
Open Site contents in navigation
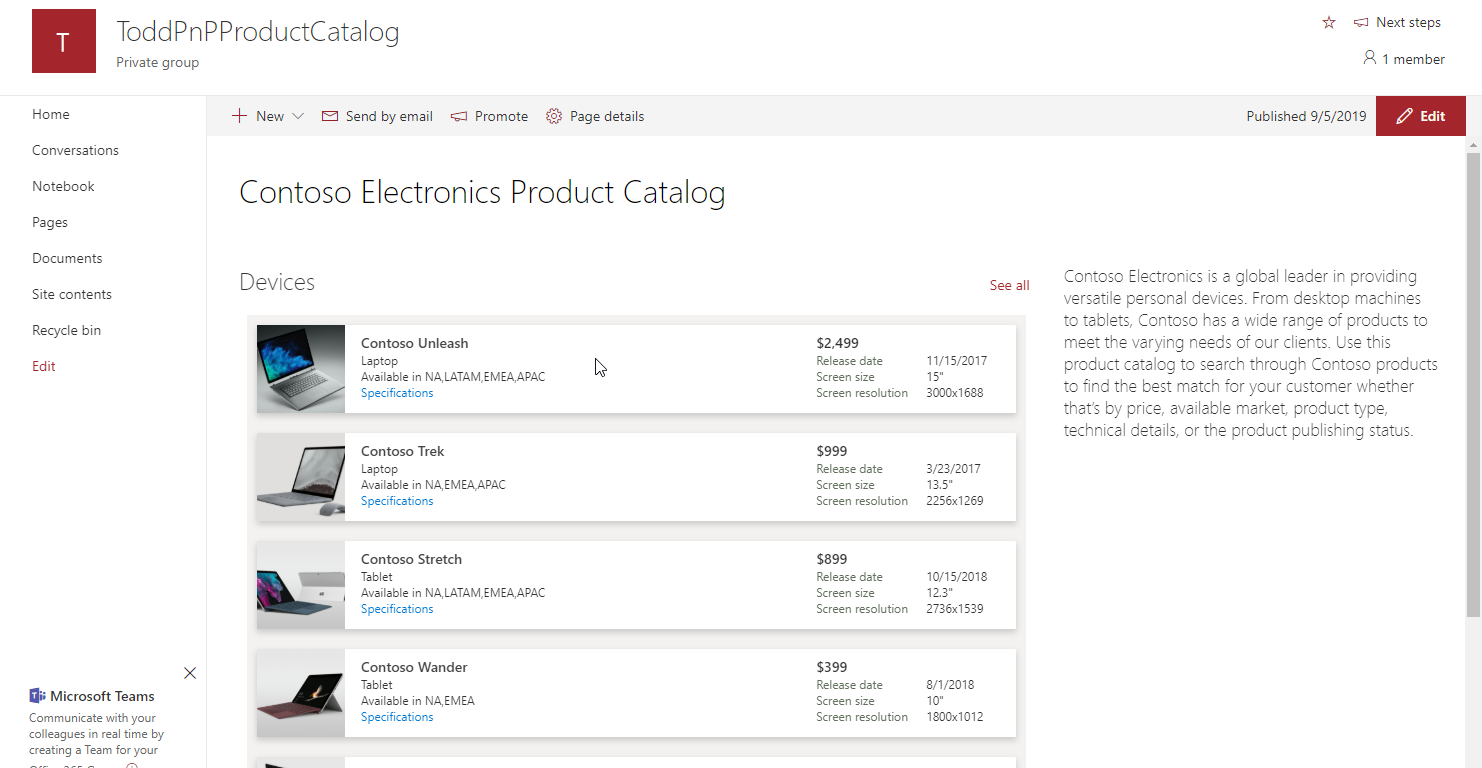[72, 294]
